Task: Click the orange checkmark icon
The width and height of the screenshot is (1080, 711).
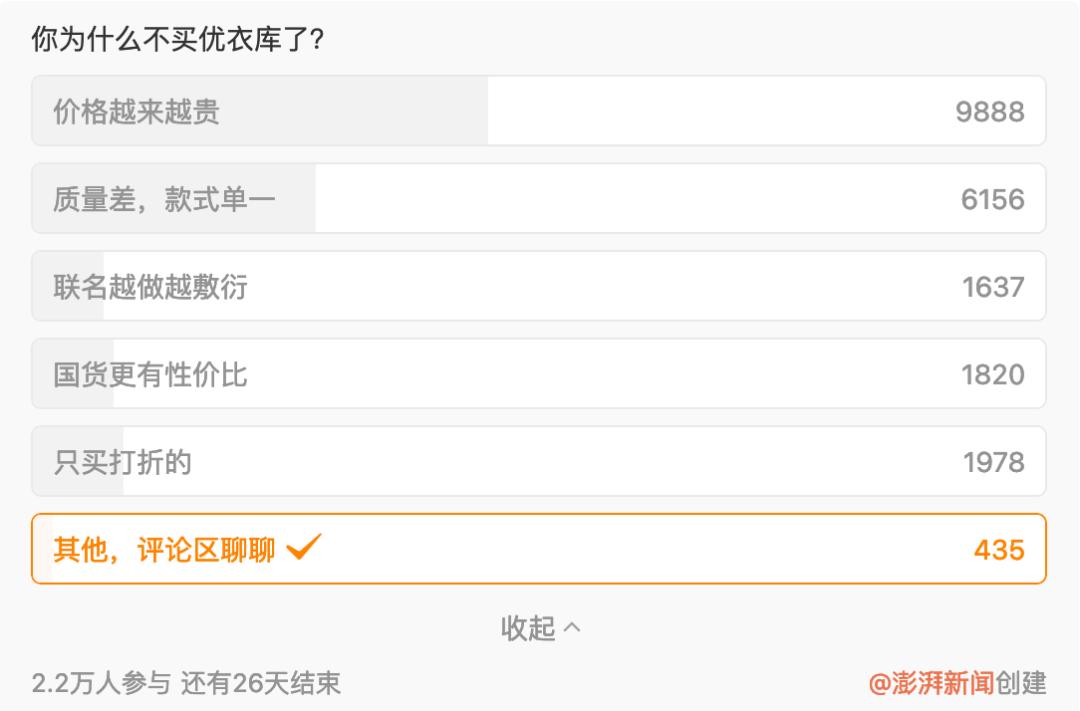Action: [304, 548]
